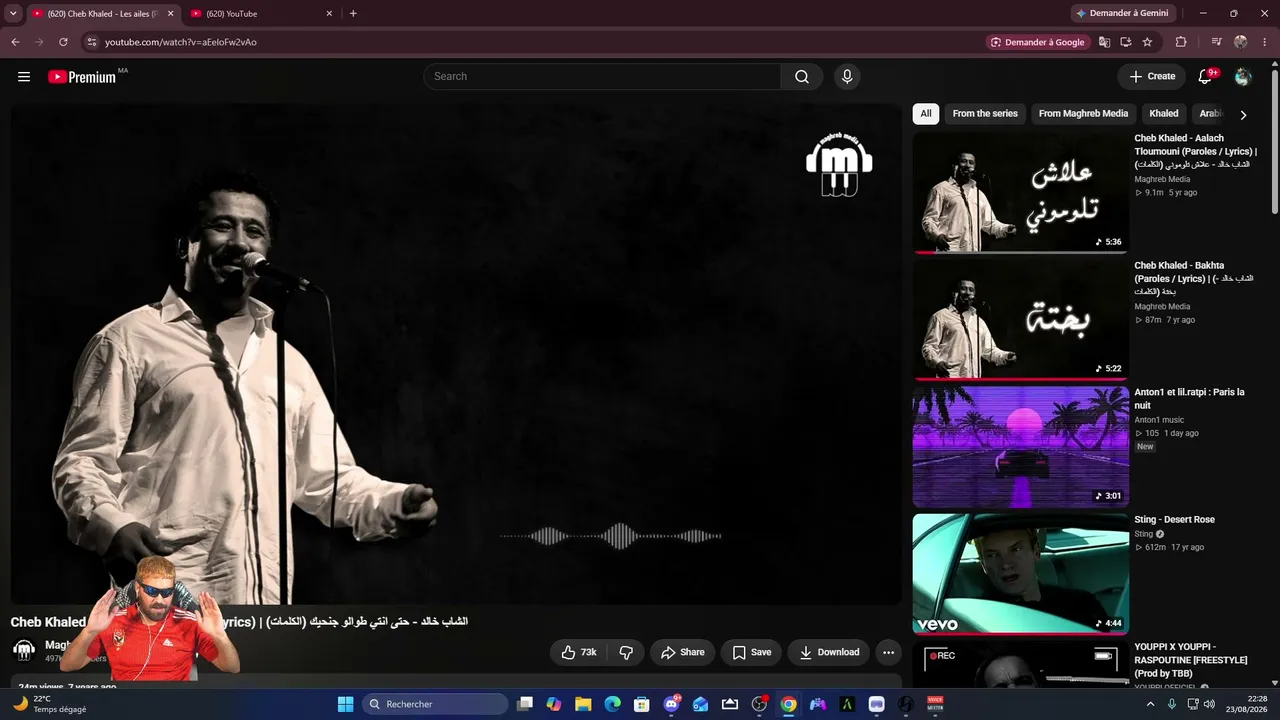Open Chrome media controls icon
Screen dimensions: 1280x720
1216,42
